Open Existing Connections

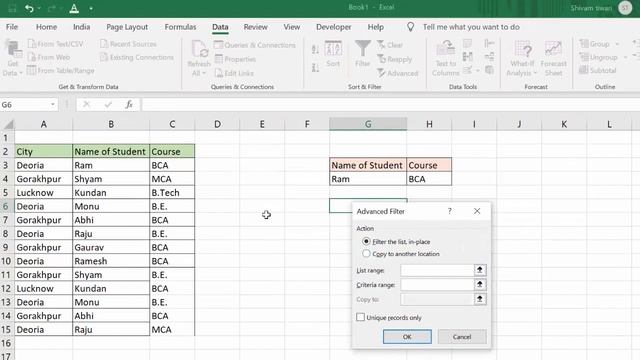coord(137,57)
